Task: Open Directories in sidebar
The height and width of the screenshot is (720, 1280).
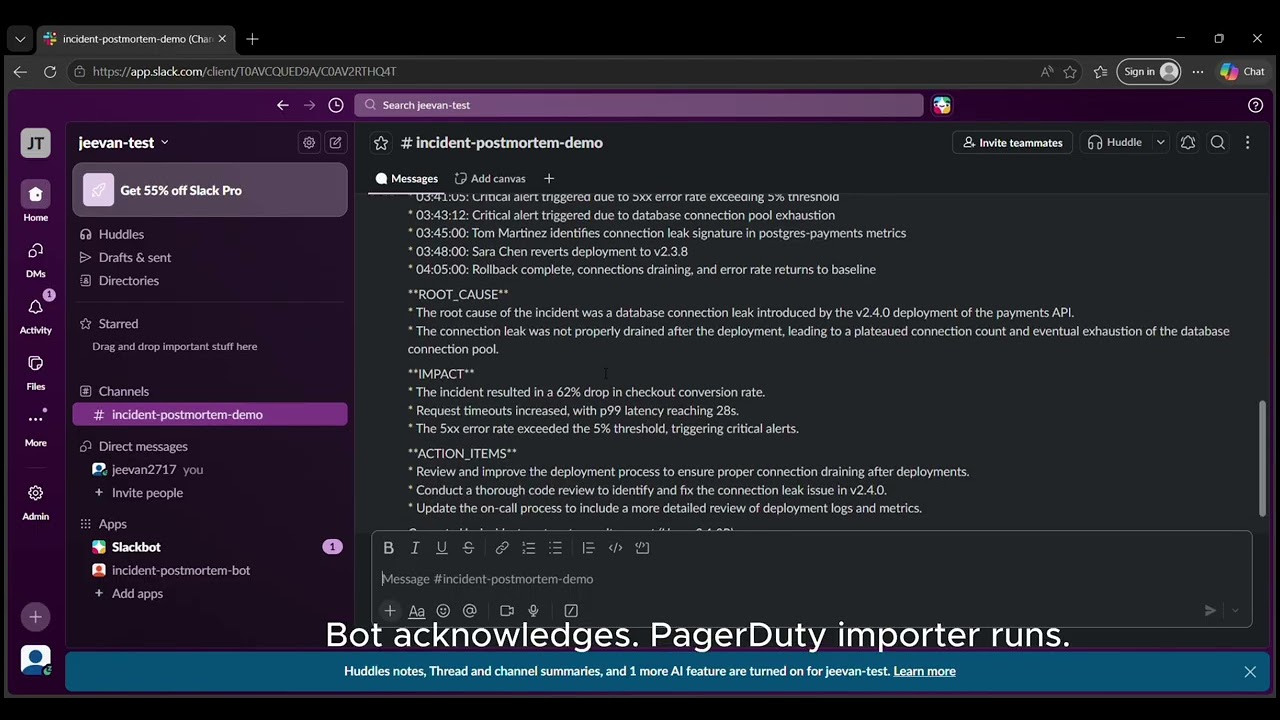Action: tap(210, 281)
